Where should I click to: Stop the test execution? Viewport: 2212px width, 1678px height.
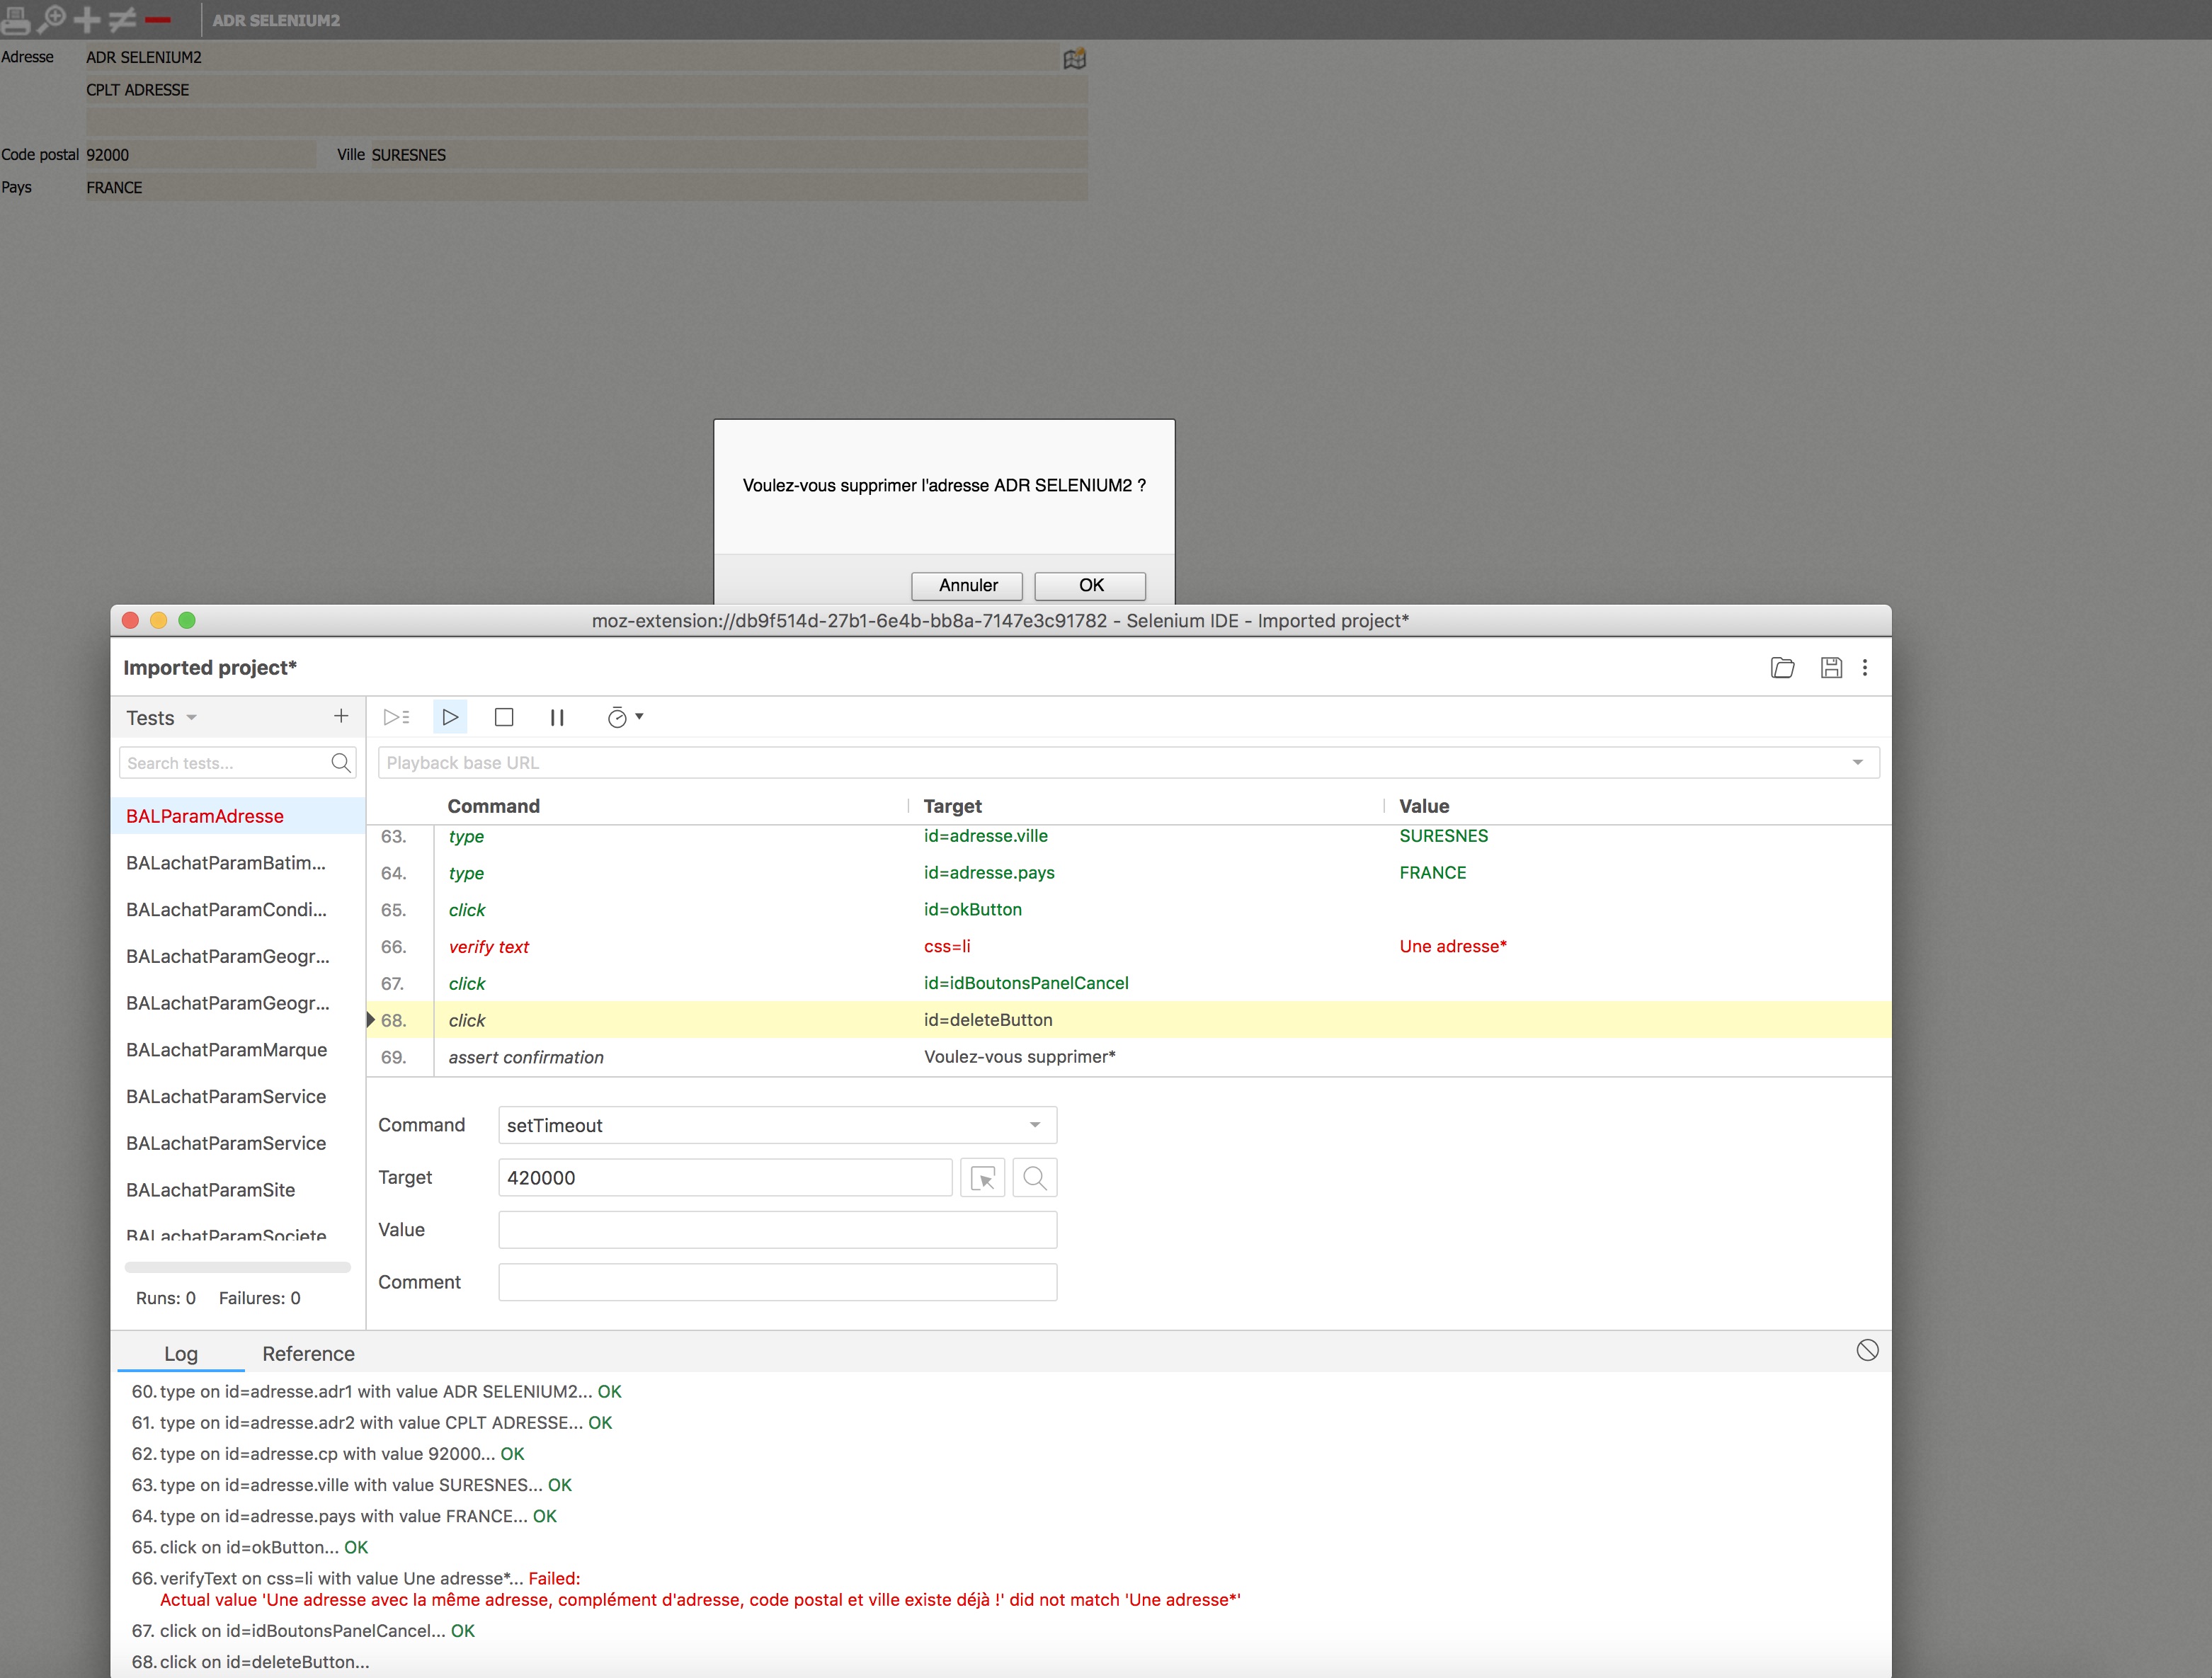[503, 717]
